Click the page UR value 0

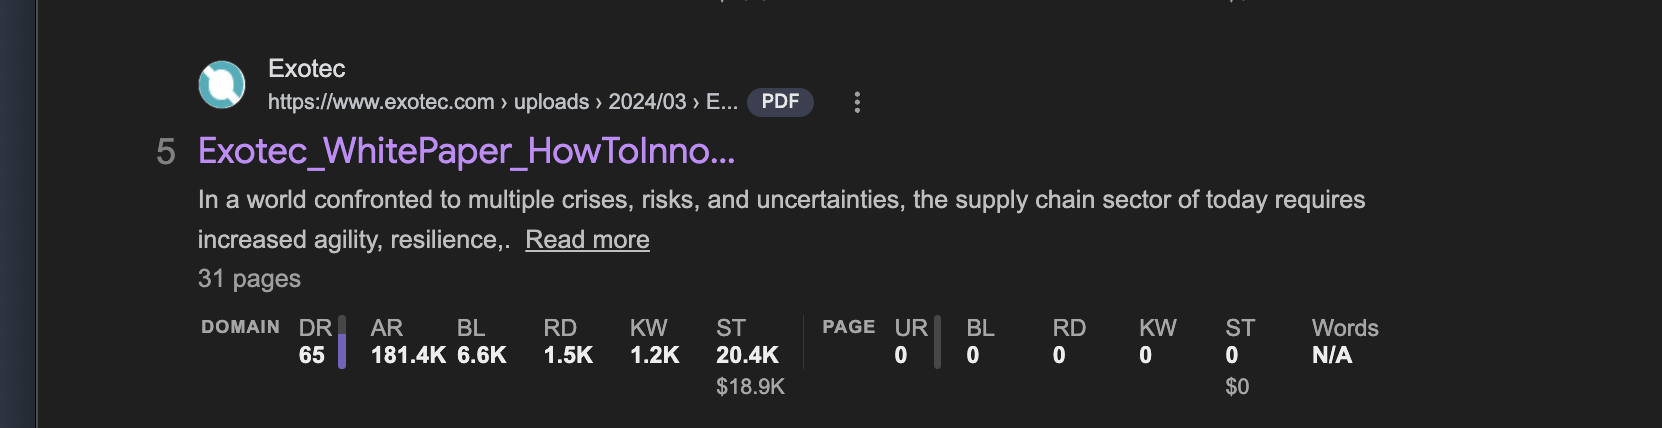(x=901, y=355)
